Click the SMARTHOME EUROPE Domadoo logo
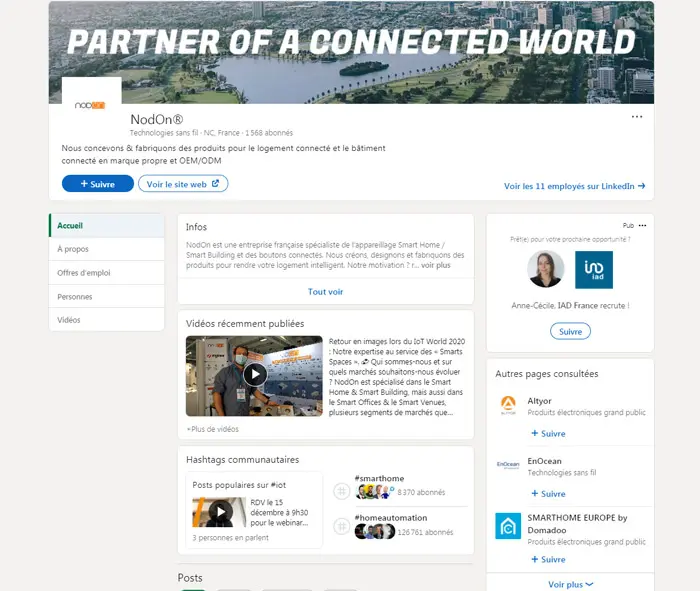Screen dimensions: 700x591 click(508, 526)
